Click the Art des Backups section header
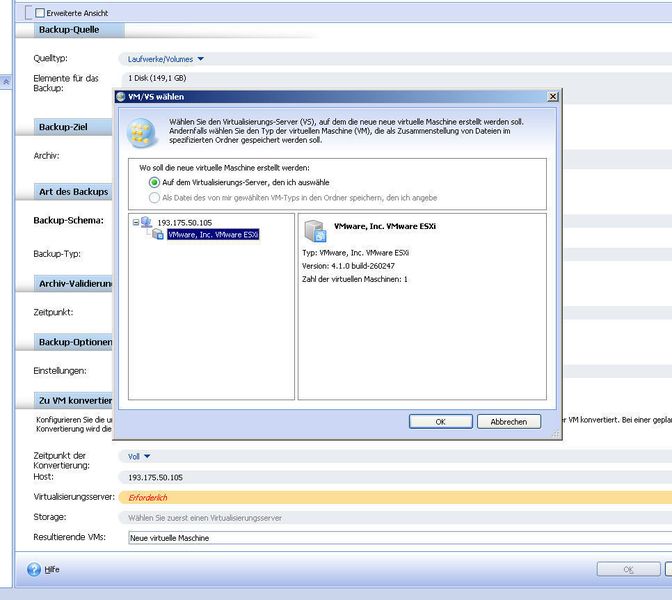The image size is (672, 600). coord(74,192)
